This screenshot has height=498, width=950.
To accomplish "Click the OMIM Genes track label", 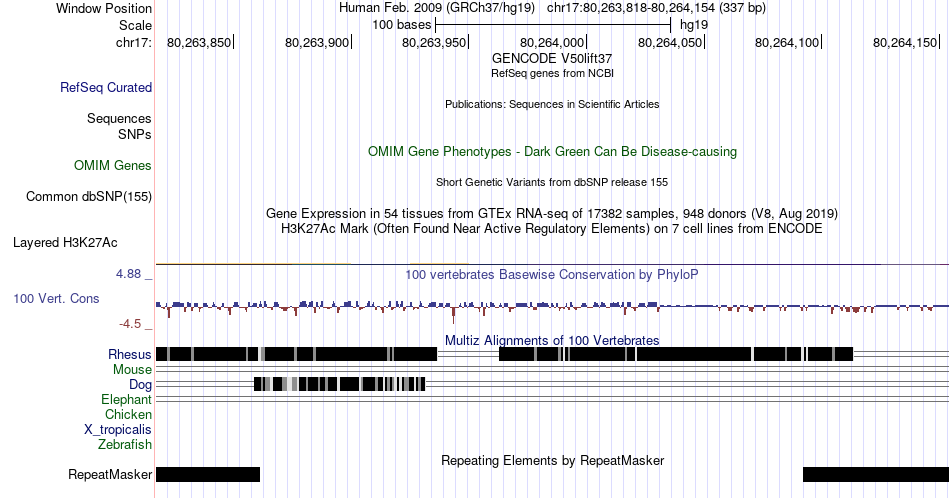I will pyautogui.click(x=113, y=165).
